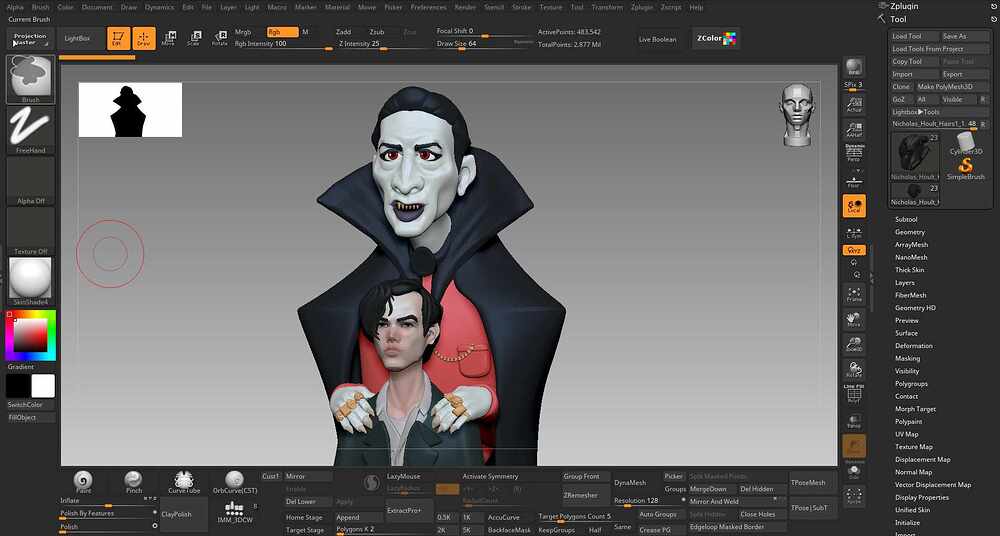
Task: Click the Actual size icon
Action: pyautogui.click(x=854, y=105)
